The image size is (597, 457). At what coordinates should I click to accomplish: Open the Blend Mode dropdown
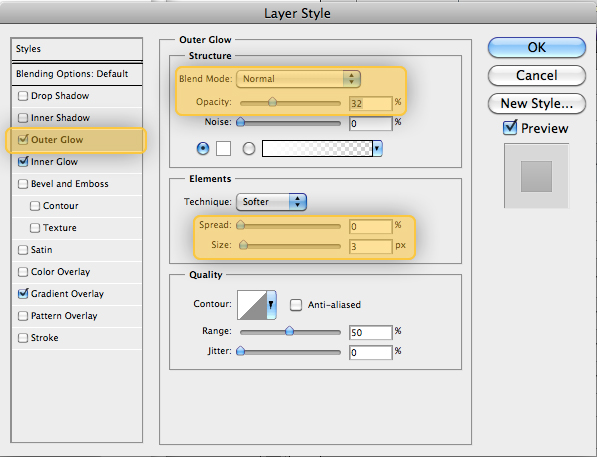(298, 79)
